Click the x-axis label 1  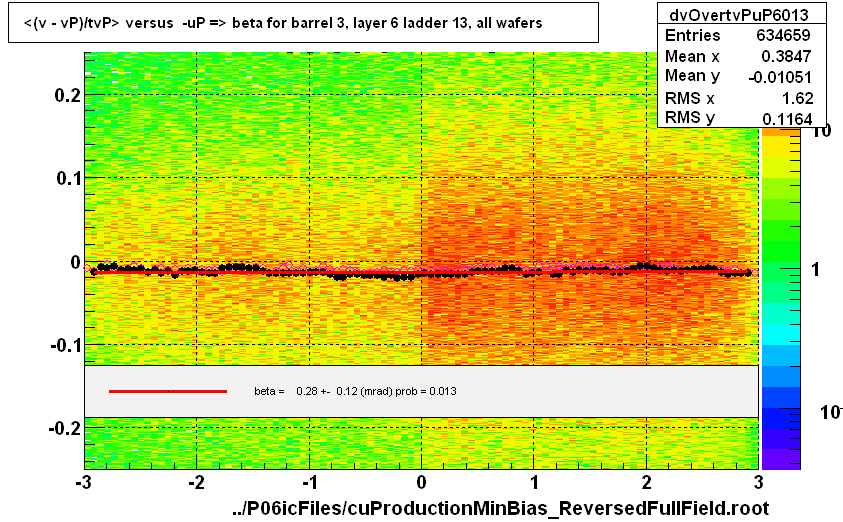coord(534,482)
